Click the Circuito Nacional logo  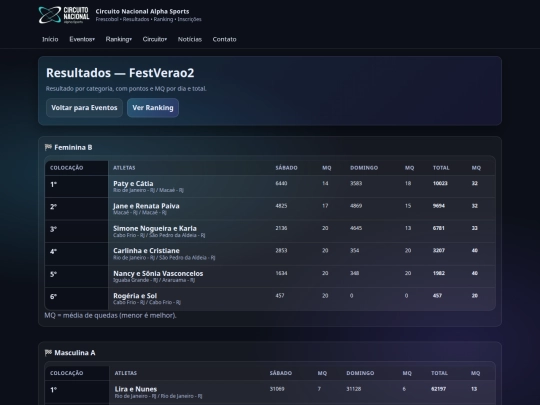pos(64,15)
